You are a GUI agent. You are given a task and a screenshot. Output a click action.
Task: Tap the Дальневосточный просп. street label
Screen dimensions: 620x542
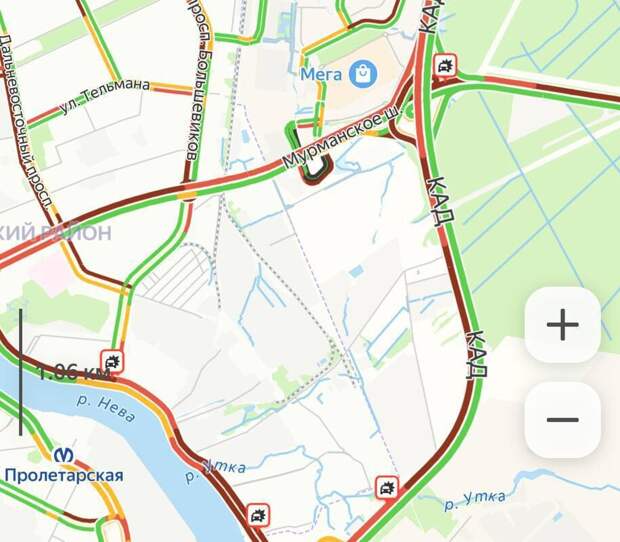pyautogui.click(x=25, y=121)
